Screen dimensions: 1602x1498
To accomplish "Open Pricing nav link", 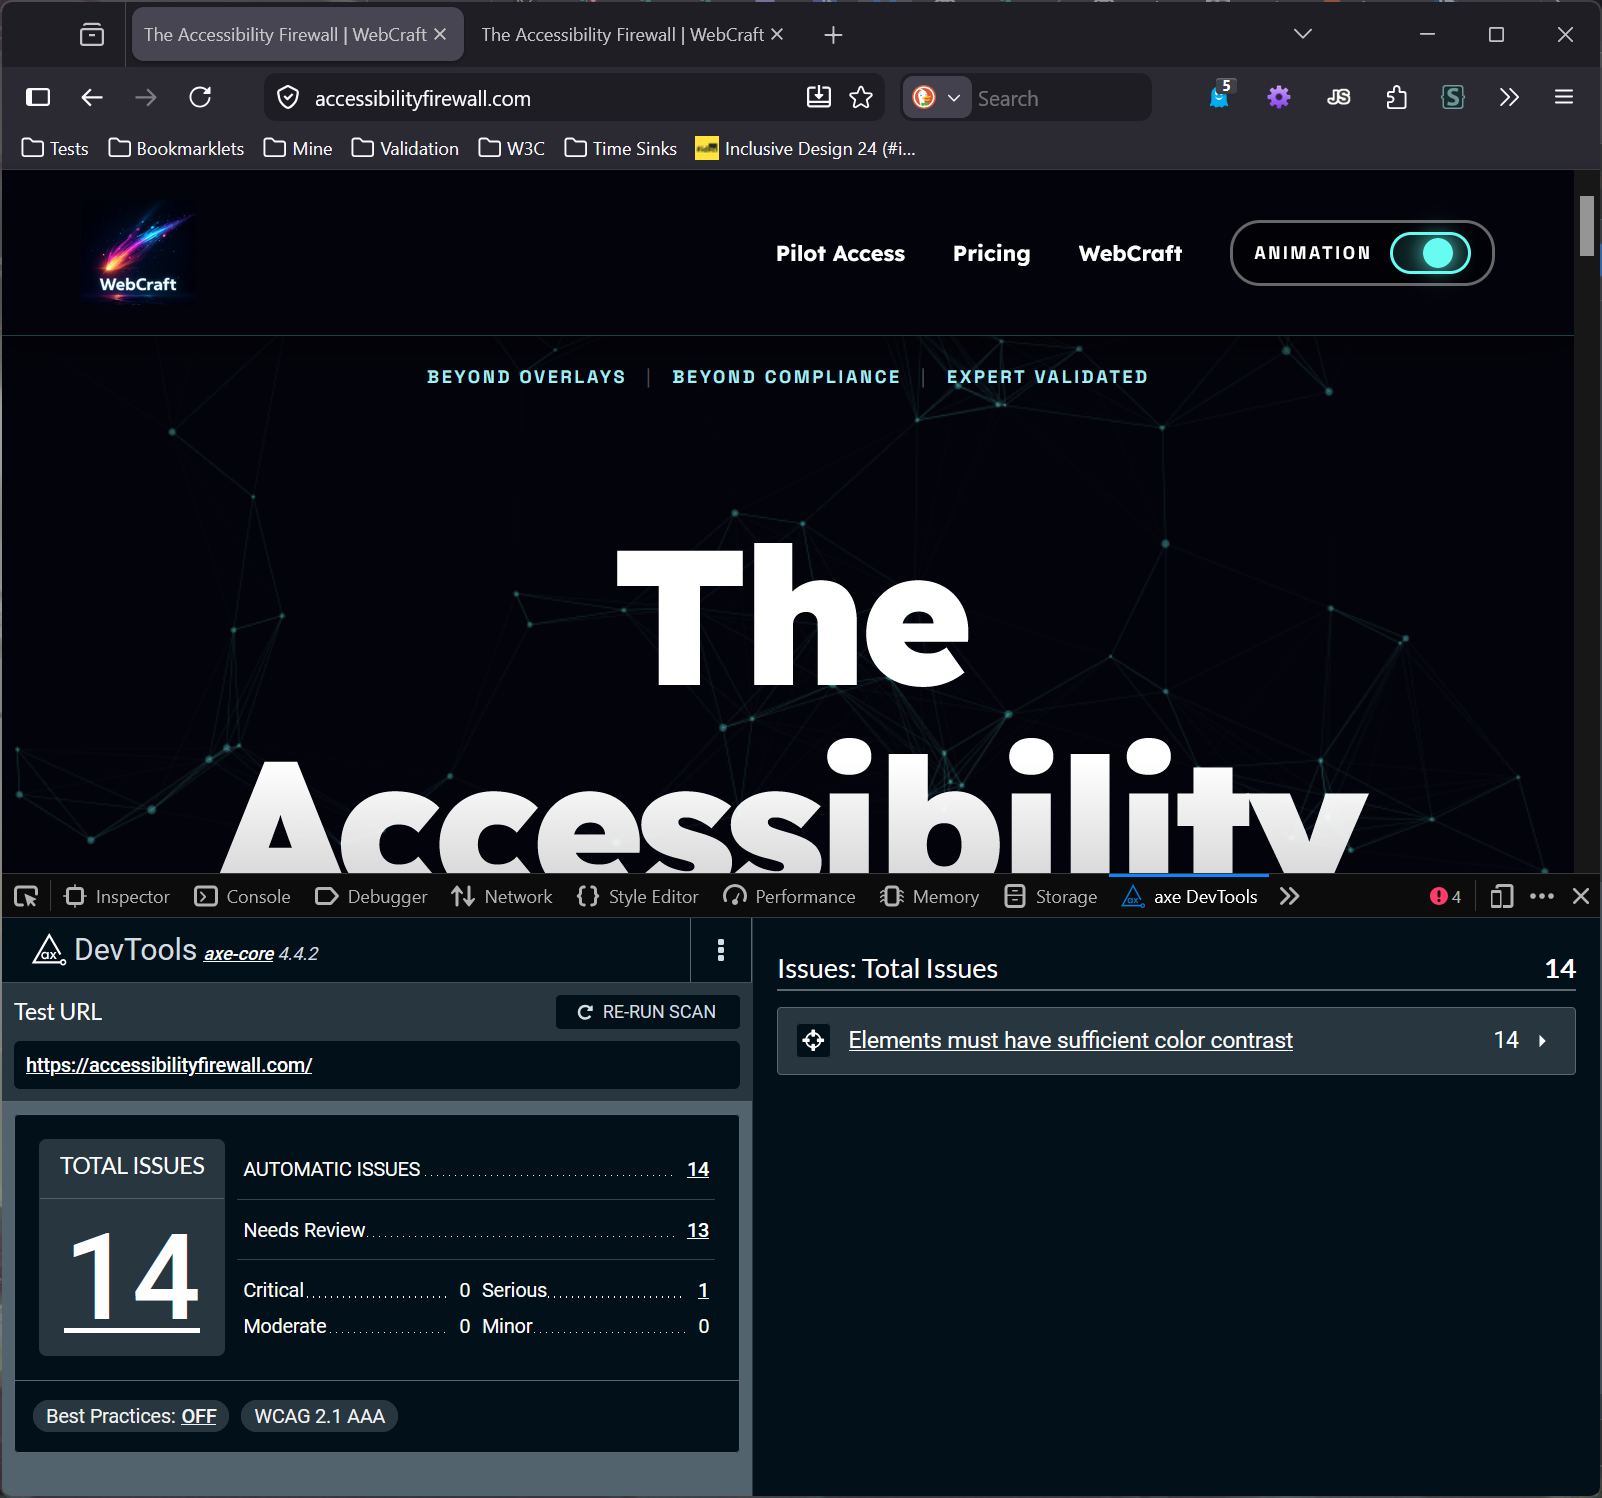I will point(991,253).
